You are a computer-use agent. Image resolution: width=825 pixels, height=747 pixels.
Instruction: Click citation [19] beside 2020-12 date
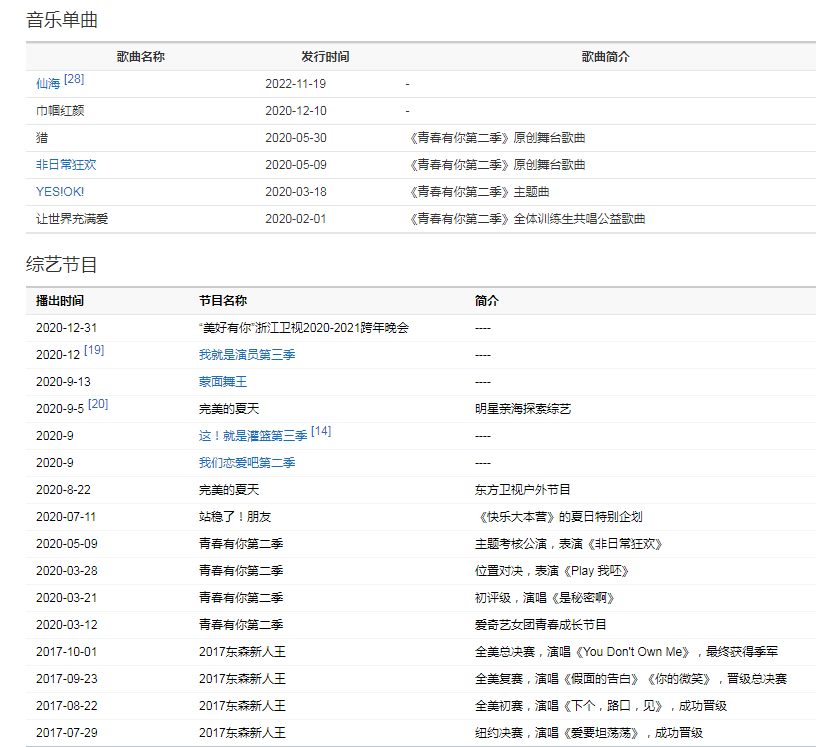(94, 350)
